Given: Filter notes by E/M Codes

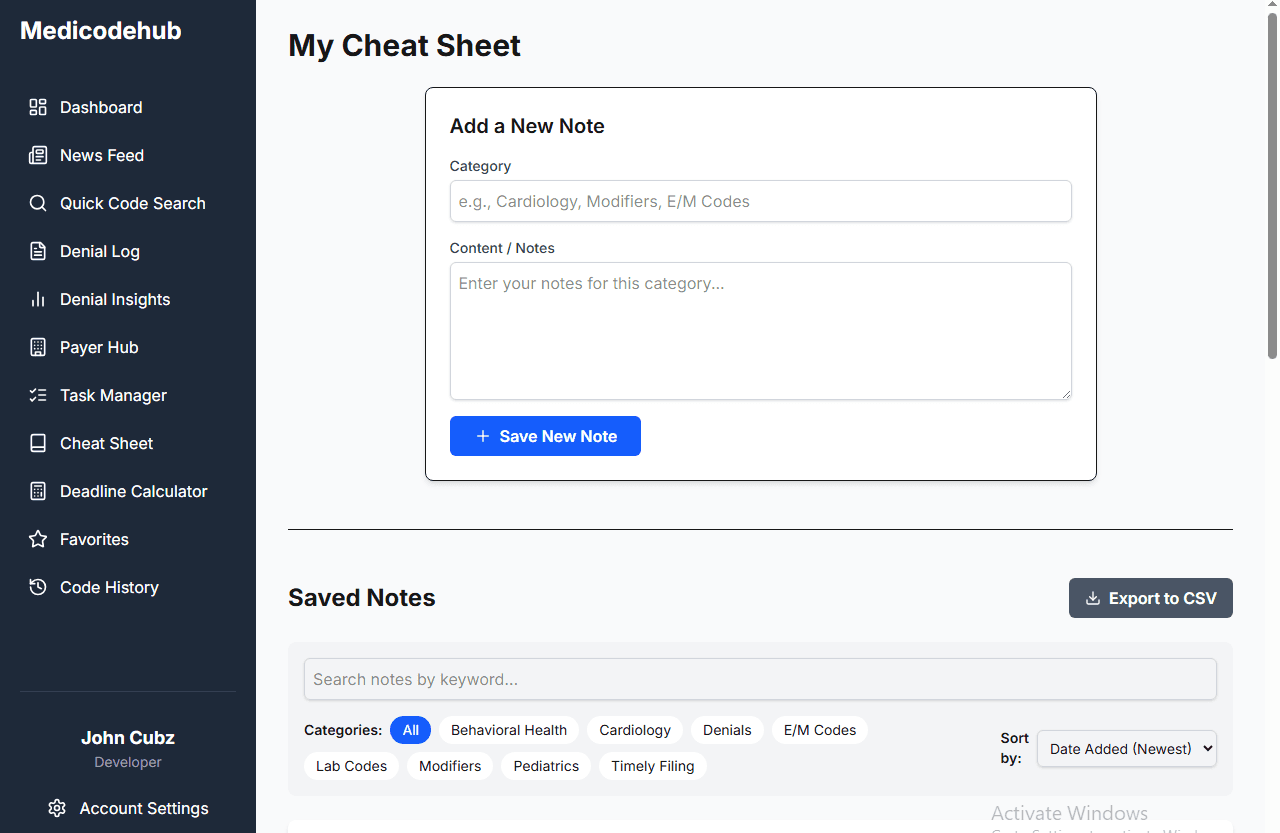Looking at the screenshot, I should (820, 730).
